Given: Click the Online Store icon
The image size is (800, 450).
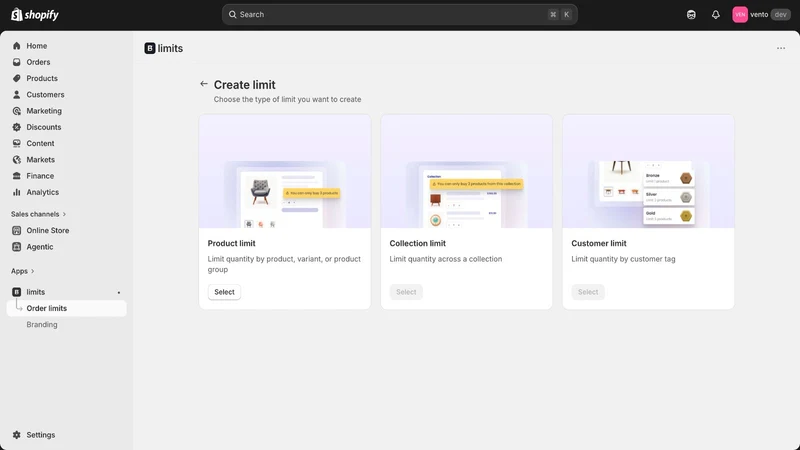Looking at the screenshot, I should pos(17,231).
